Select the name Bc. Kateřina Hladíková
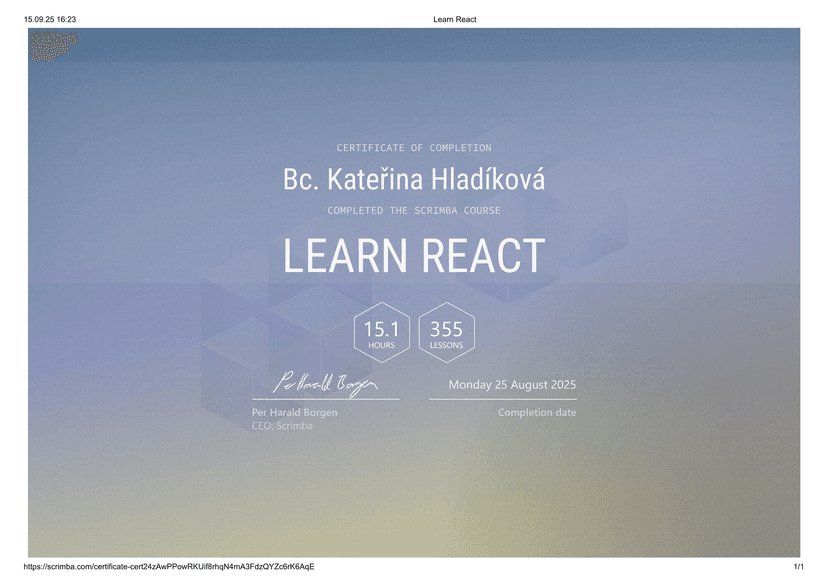828x585 pixels. pos(414,178)
